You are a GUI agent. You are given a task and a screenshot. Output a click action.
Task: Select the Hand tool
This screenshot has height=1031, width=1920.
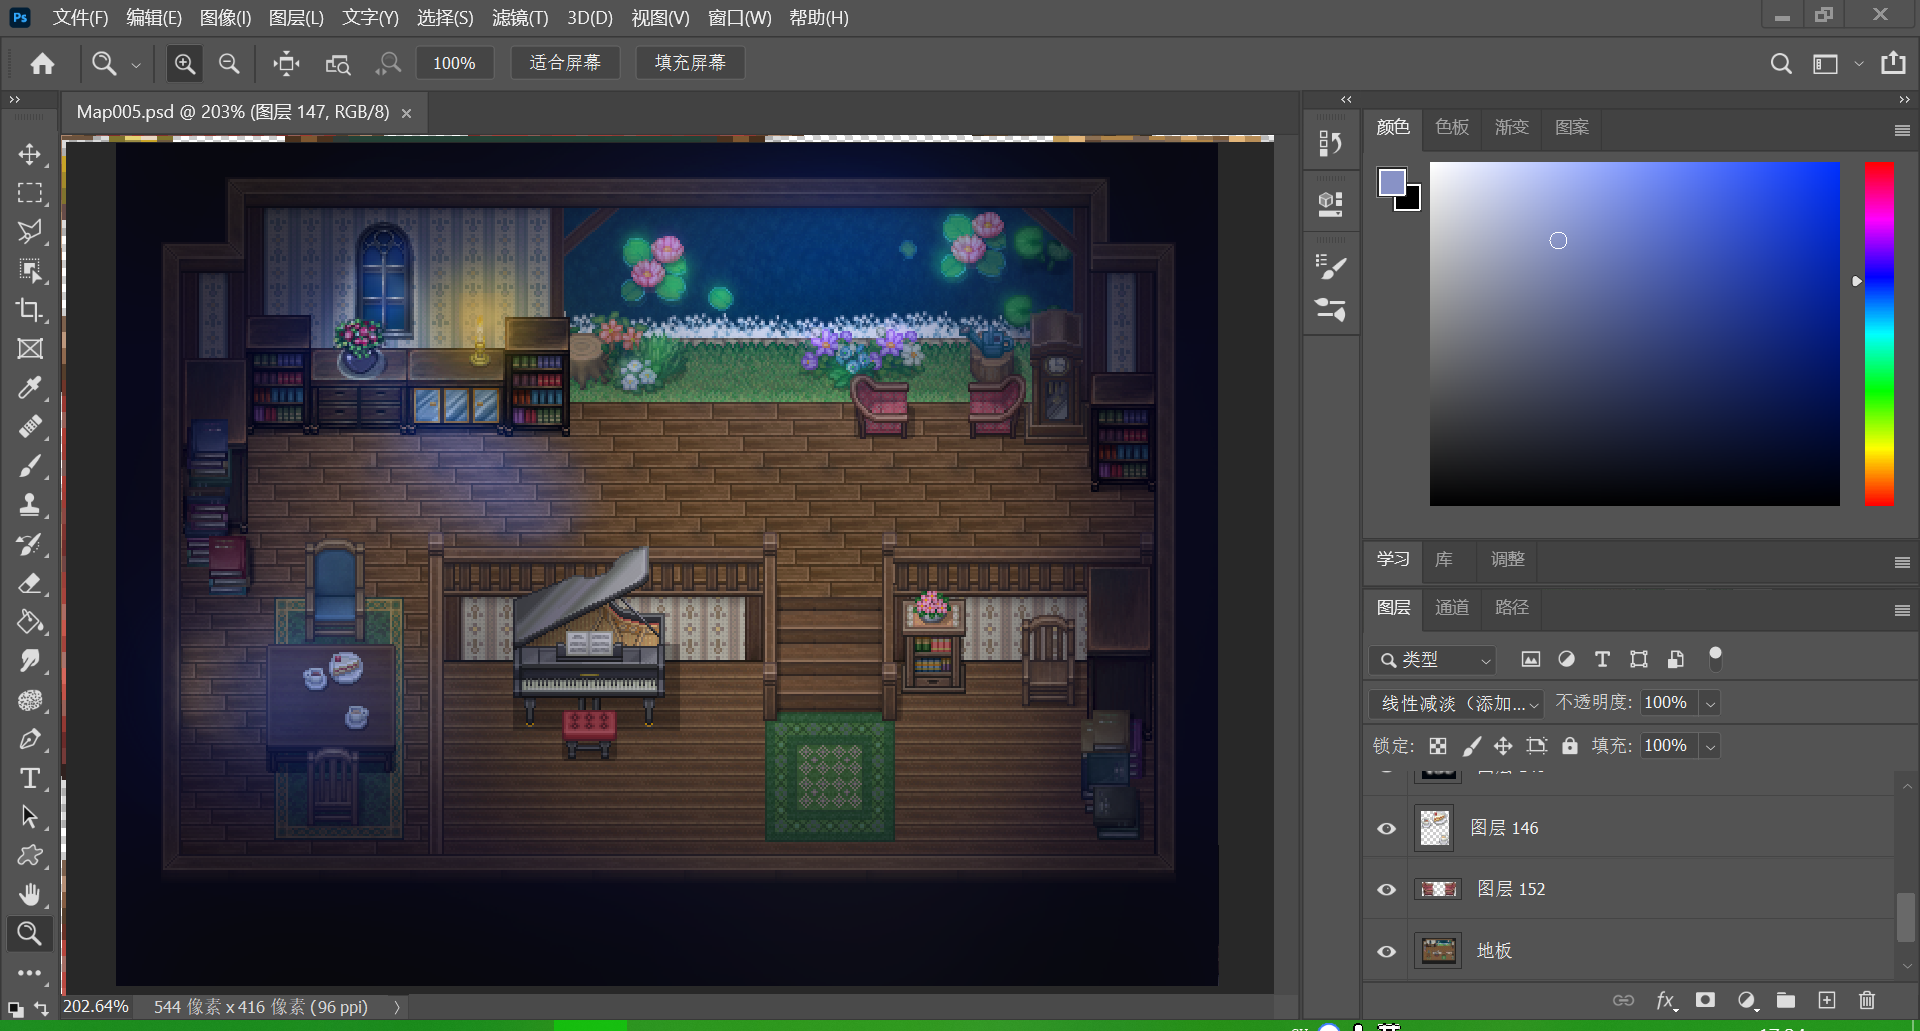(30, 894)
